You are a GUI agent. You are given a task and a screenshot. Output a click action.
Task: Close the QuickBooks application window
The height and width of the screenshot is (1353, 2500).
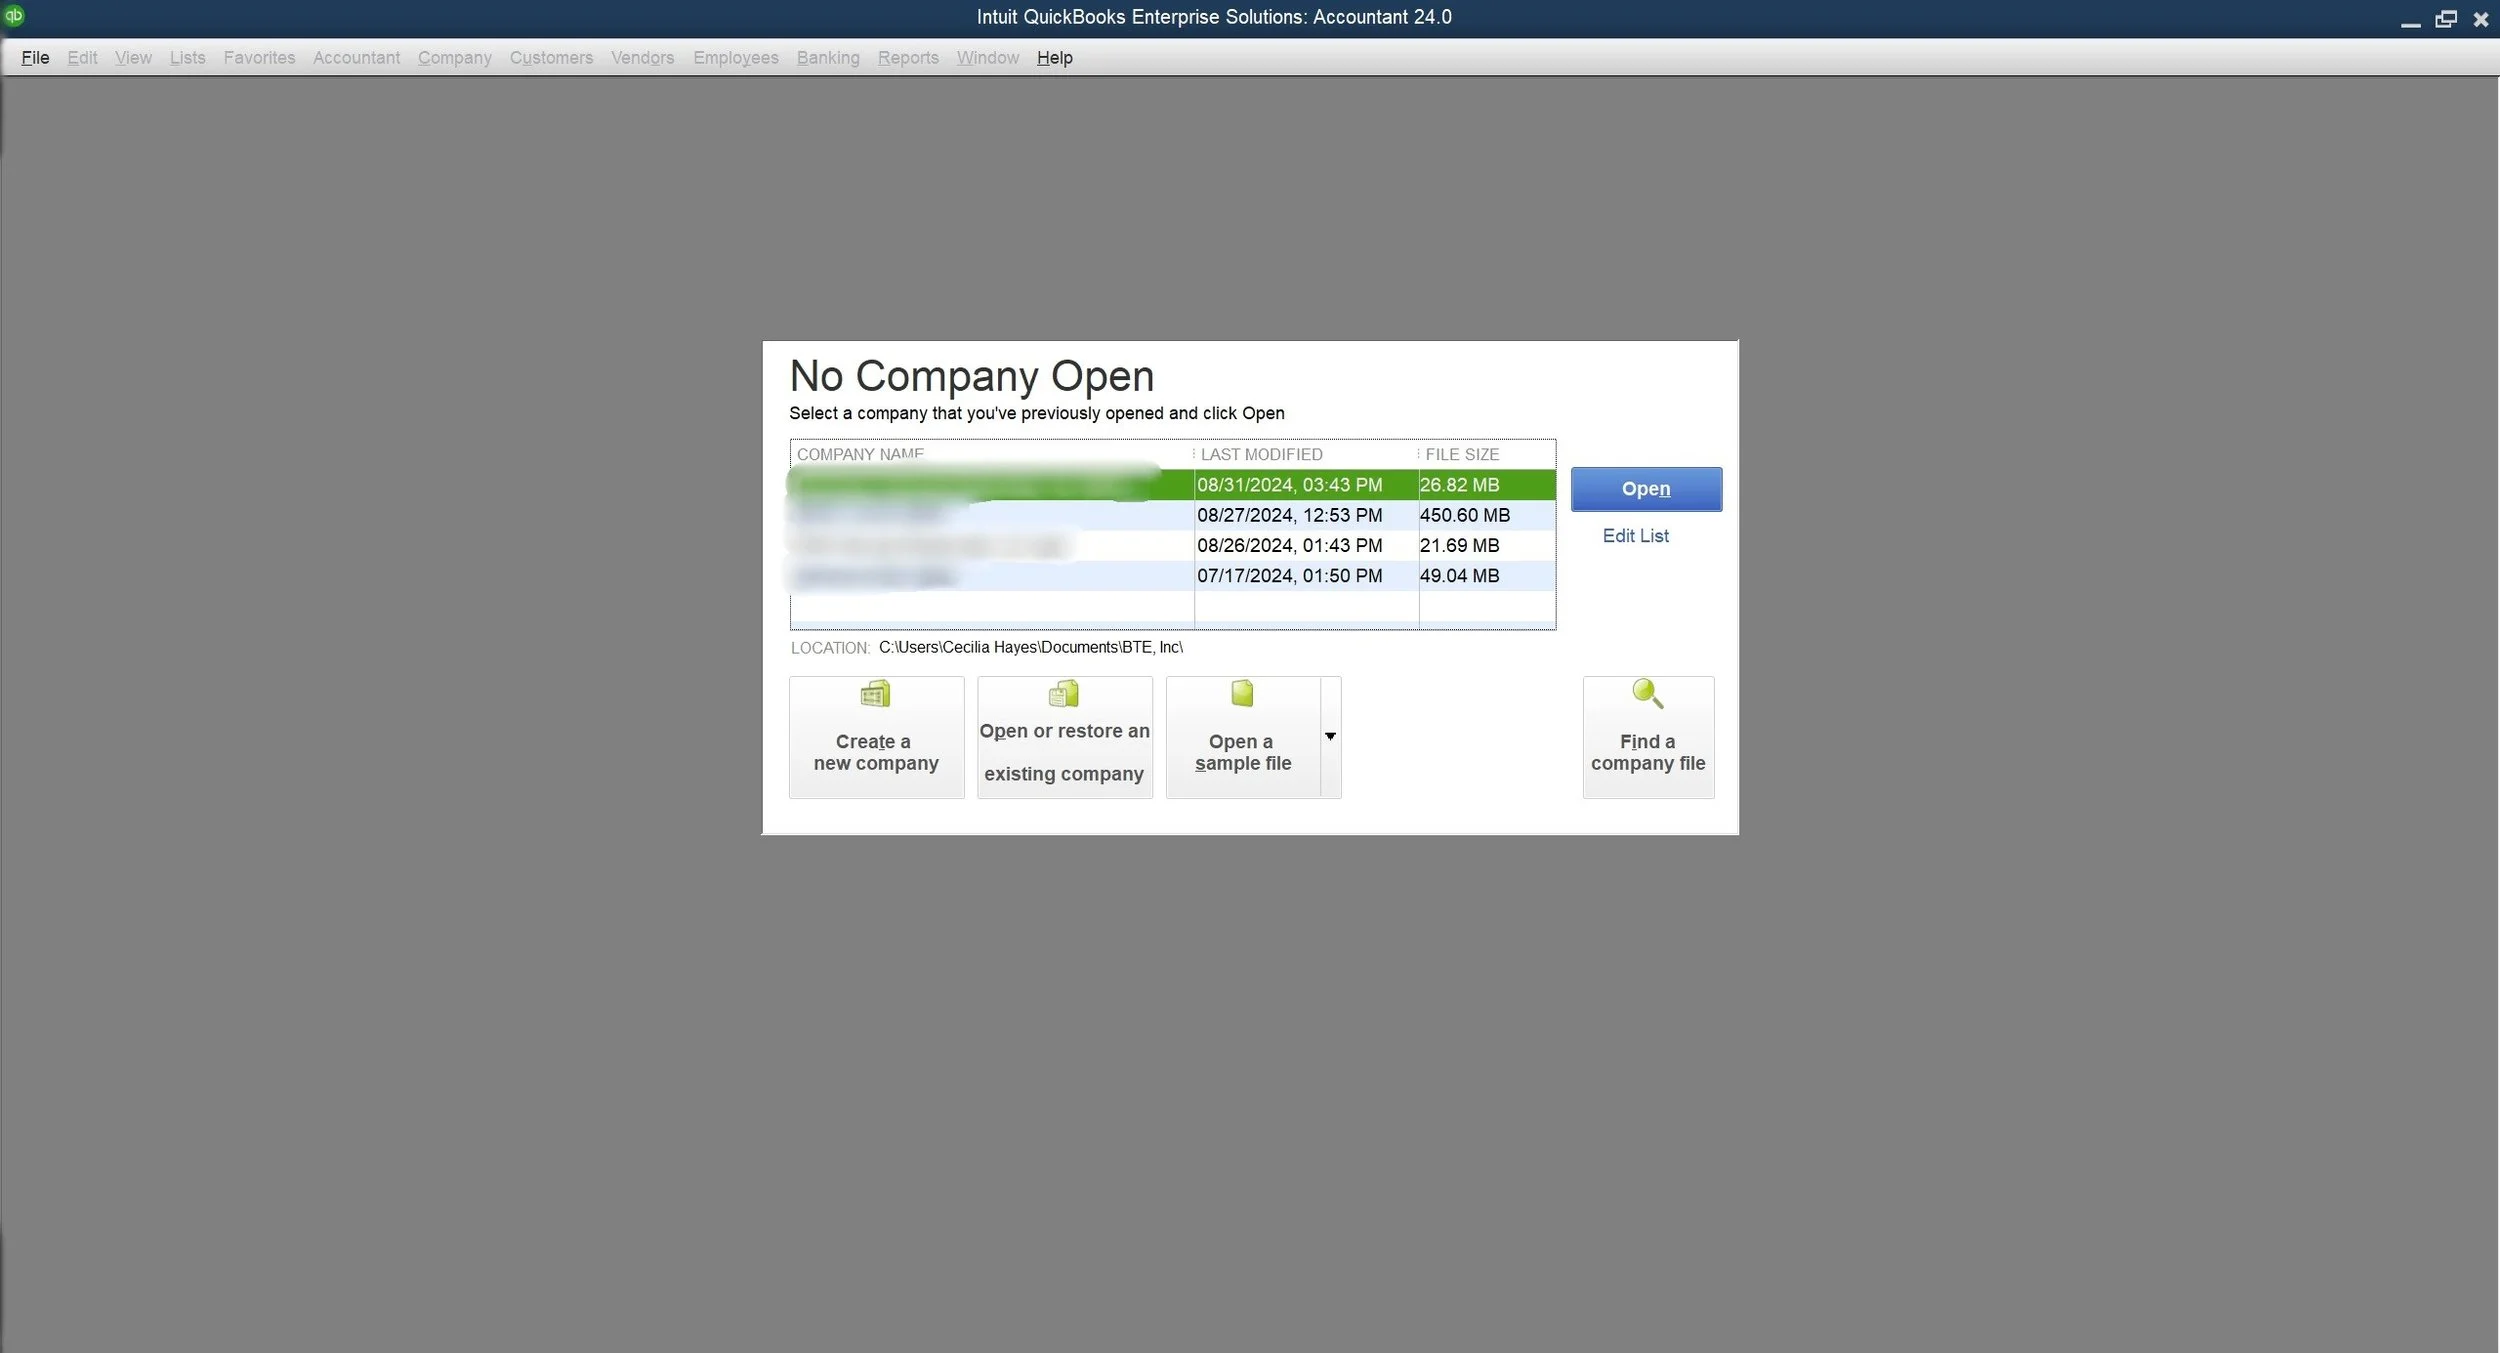[2481, 19]
